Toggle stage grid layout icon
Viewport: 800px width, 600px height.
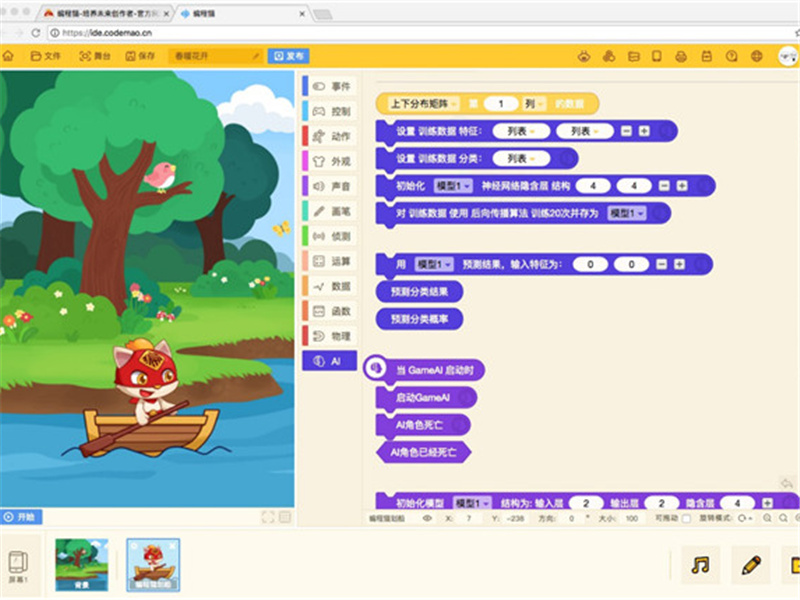tap(285, 517)
